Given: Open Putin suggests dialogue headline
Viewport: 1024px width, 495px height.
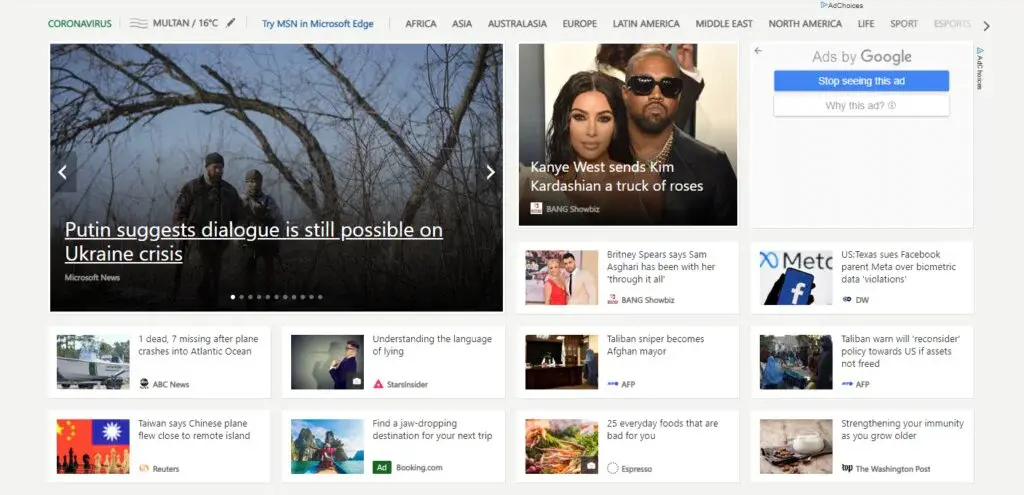Looking at the screenshot, I should tap(253, 241).
